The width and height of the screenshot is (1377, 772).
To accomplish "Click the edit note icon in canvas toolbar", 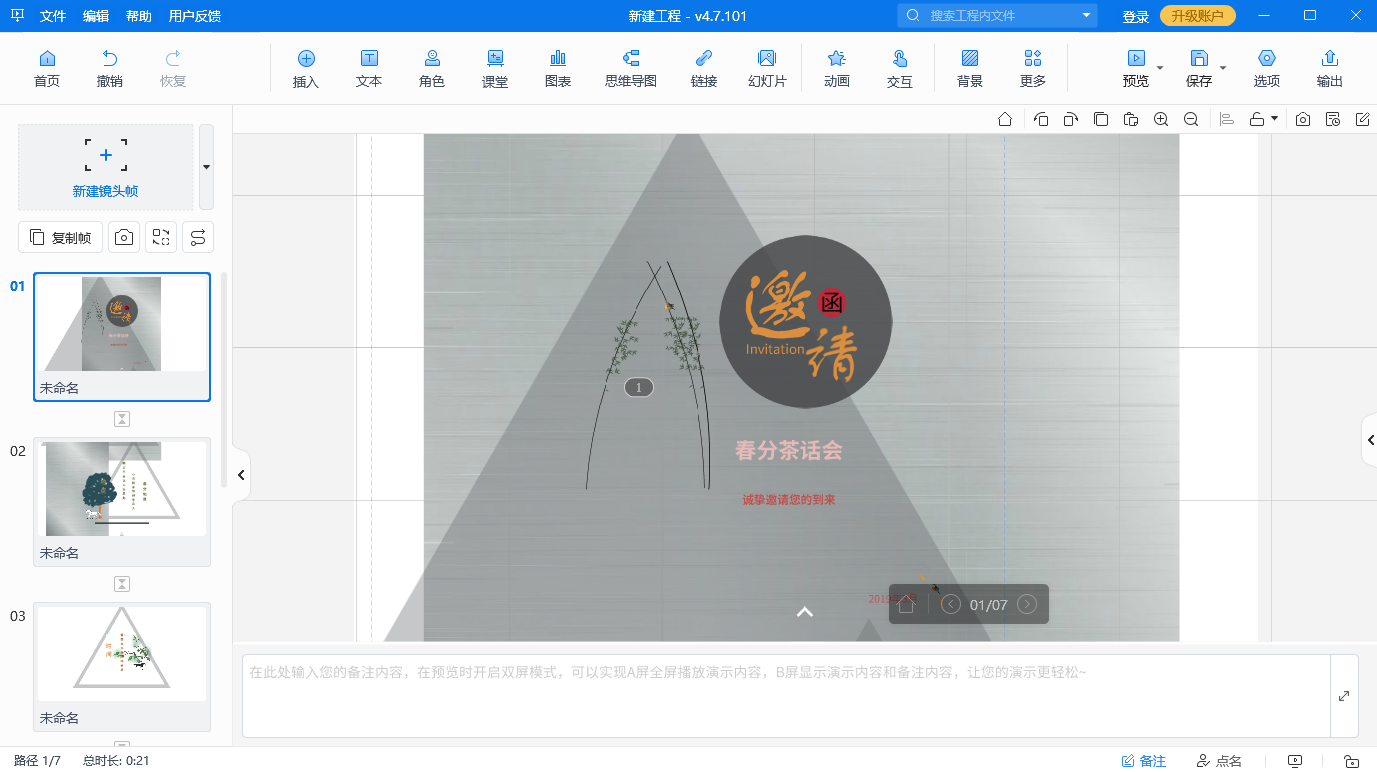I will [x=1362, y=119].
